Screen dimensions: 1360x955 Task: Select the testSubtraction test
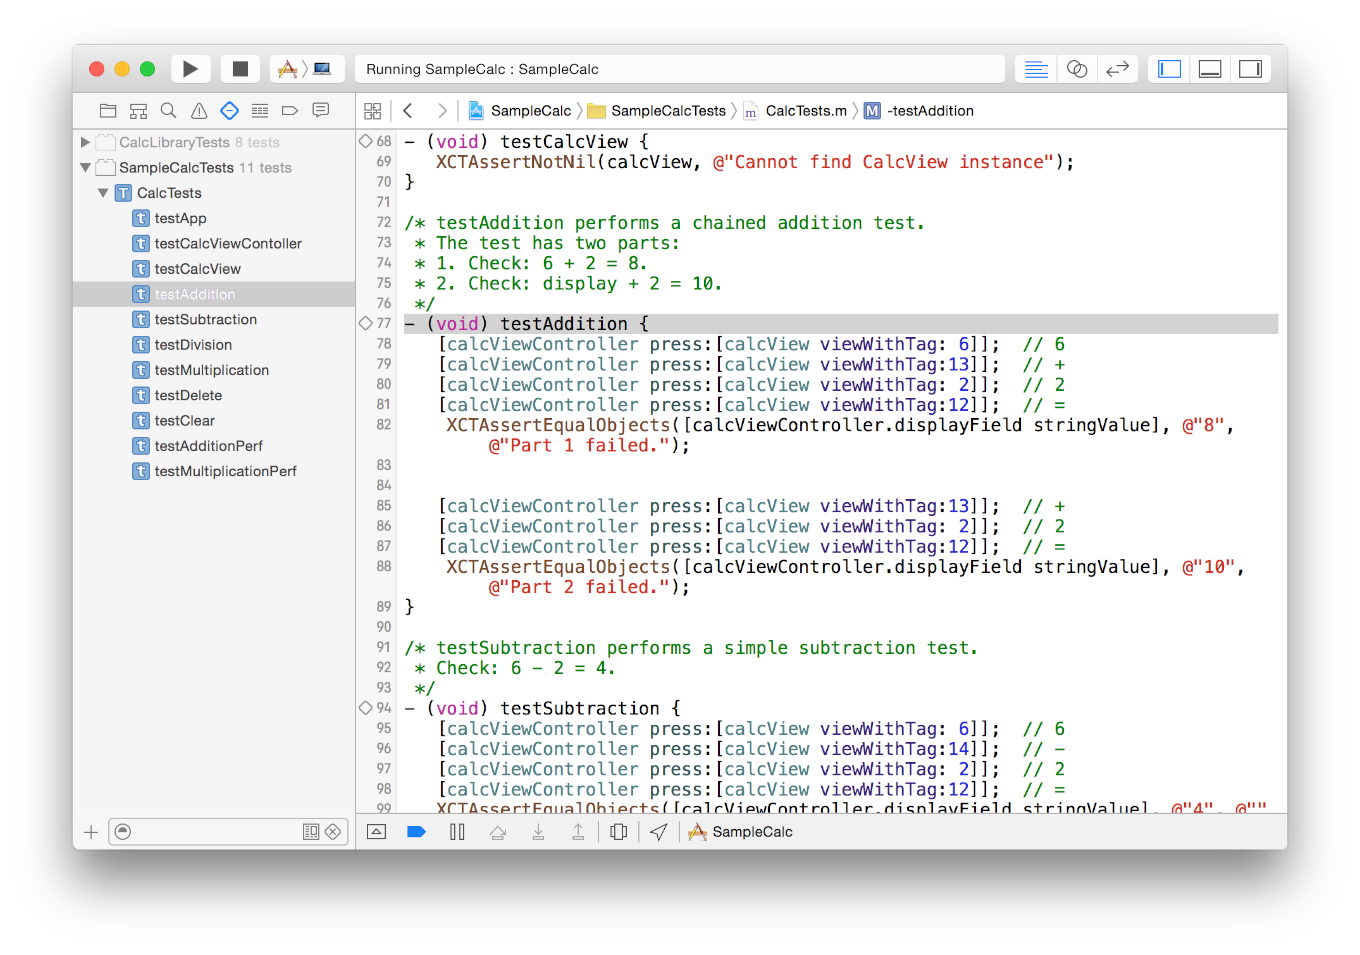click(x=205, y=320)
